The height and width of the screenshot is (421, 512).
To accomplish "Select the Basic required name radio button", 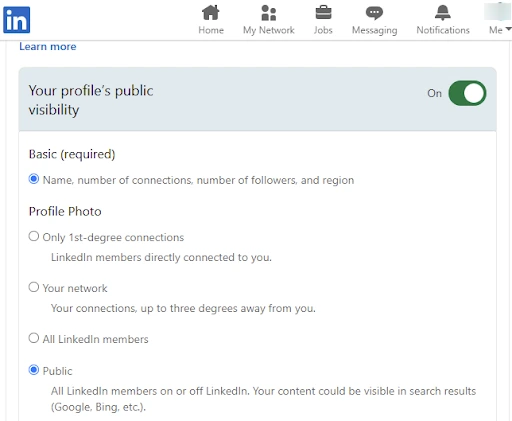I will (34, 179).
